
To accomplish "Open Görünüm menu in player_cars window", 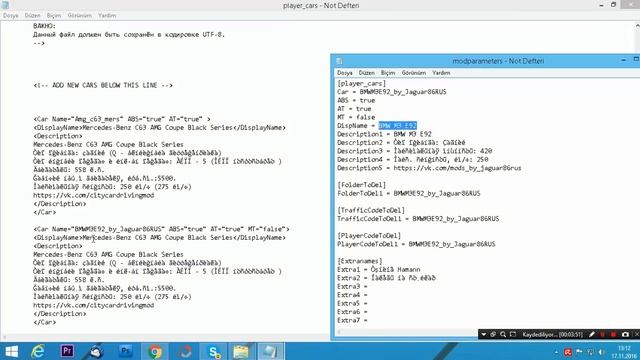I will pyautogui.click(x=80, y=16).
